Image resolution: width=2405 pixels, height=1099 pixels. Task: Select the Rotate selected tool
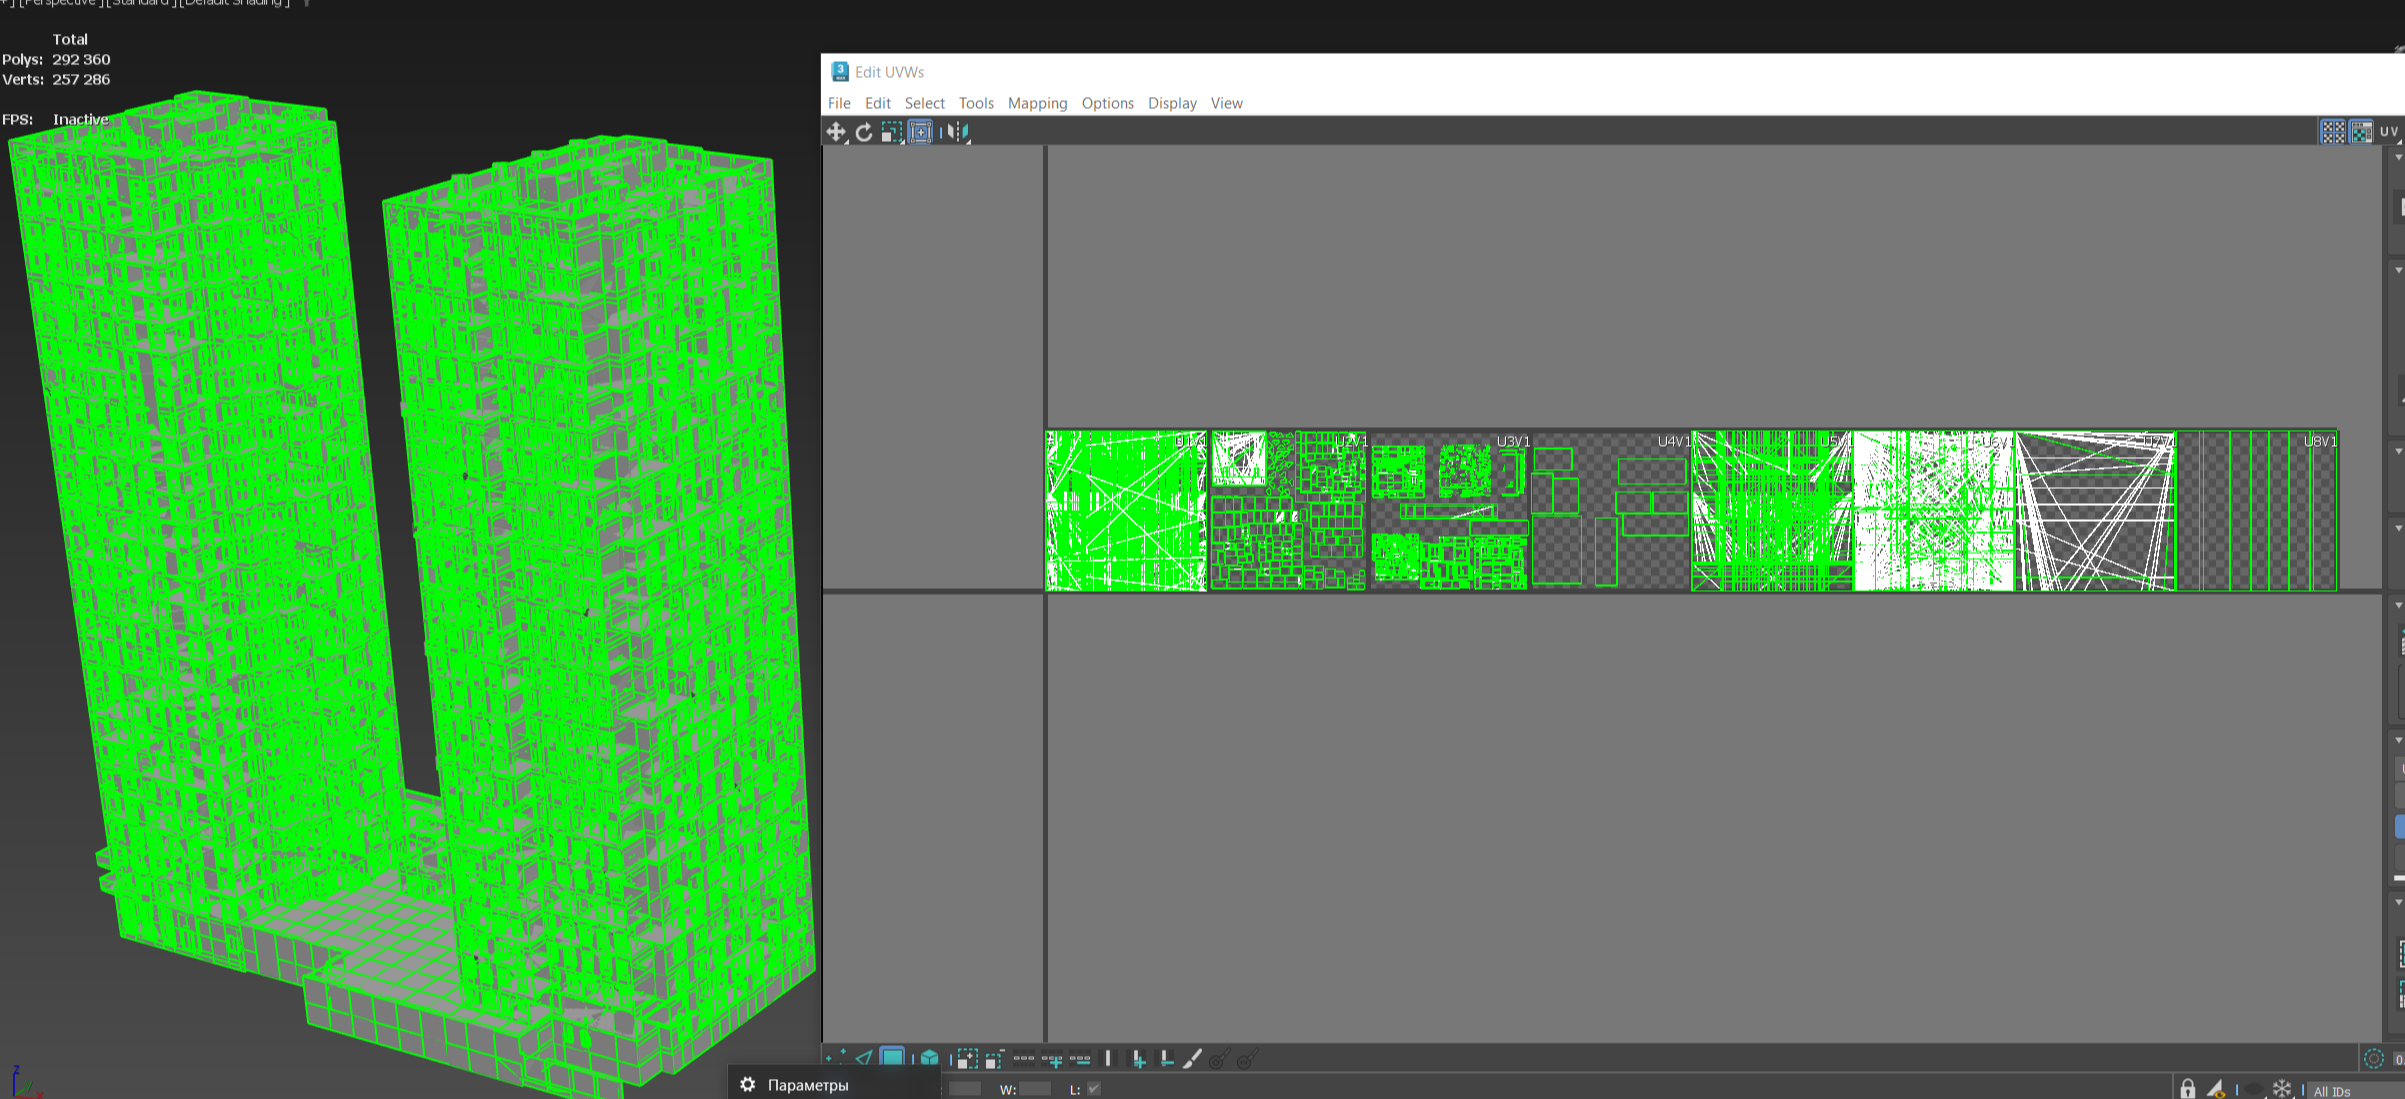(864, 132)
